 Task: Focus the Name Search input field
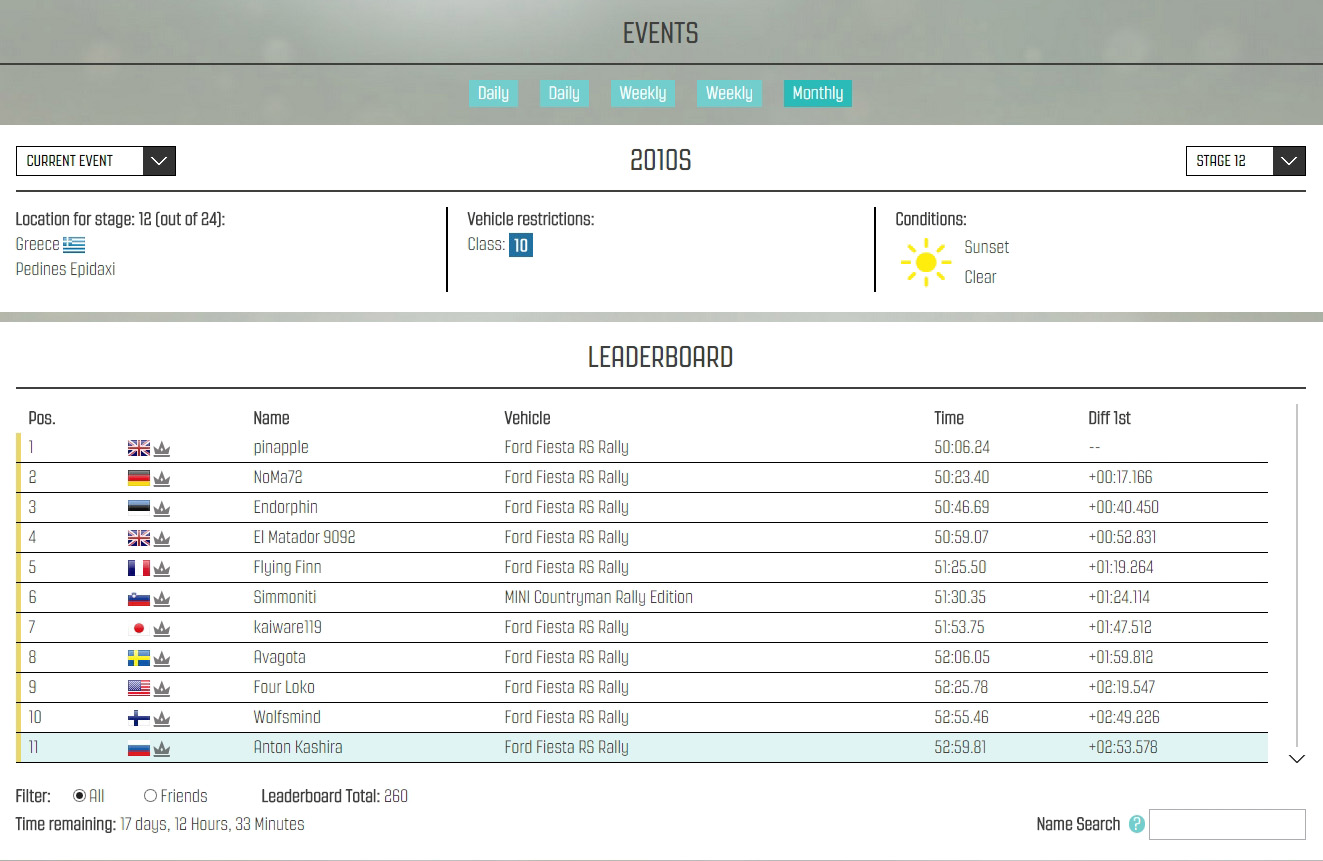pos(1227,825)
